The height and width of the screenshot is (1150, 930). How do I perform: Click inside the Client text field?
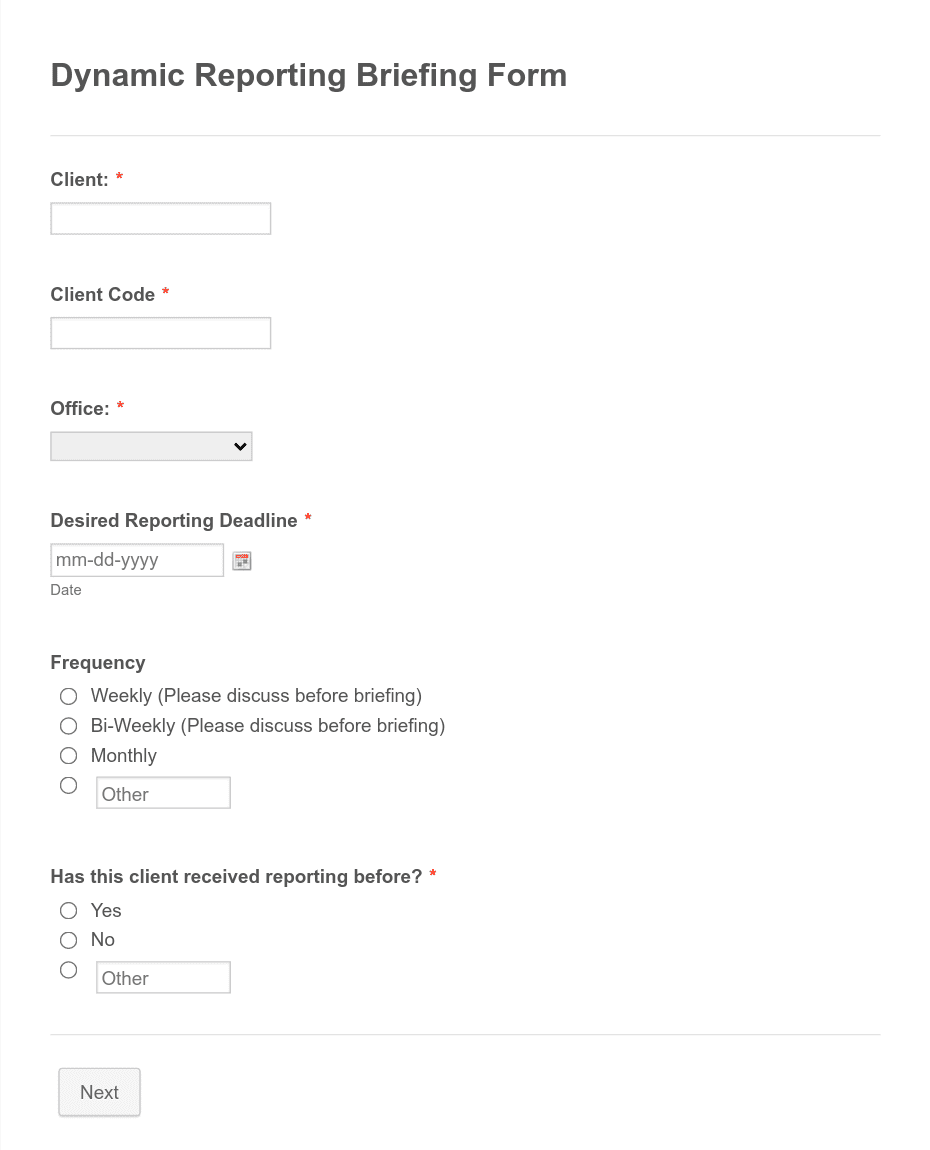[x=160, y=218]
